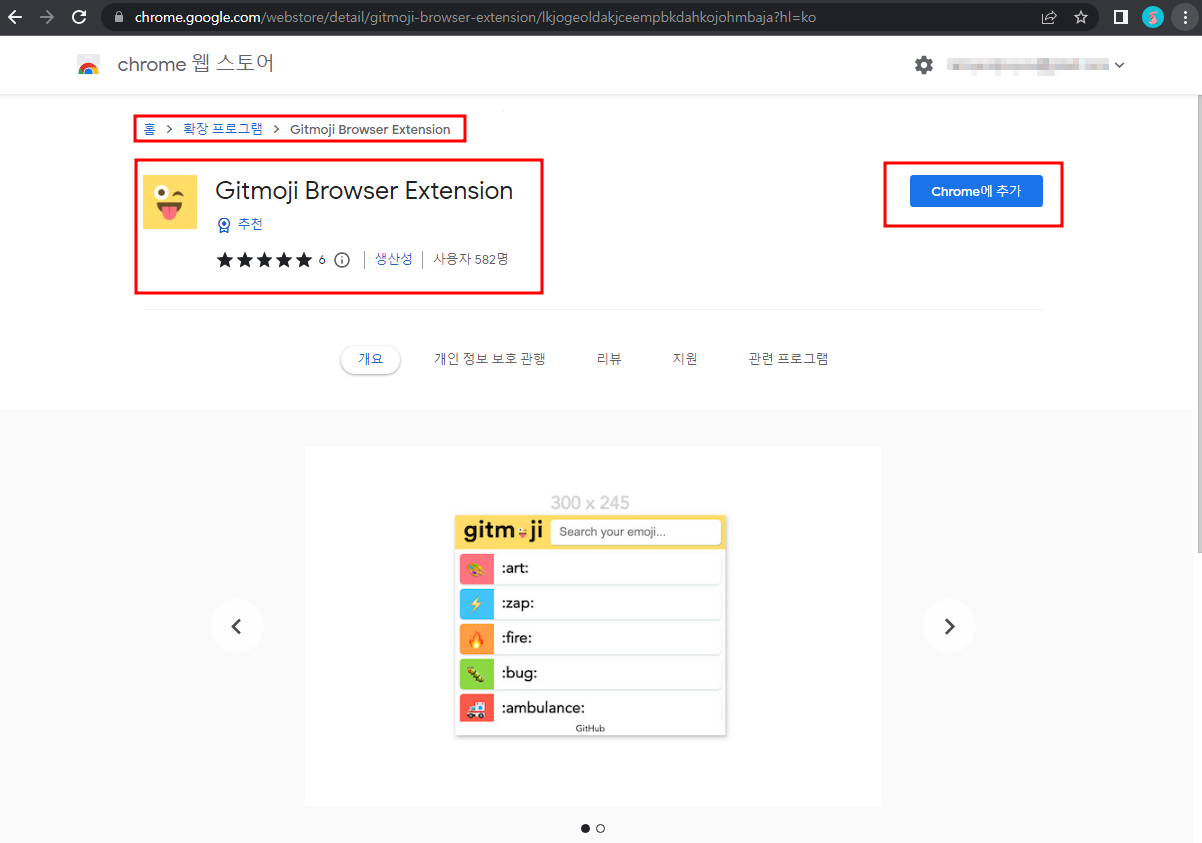
Task: Click the Gitmoji Browser Extension heading
Action: (x=364, y=191)
